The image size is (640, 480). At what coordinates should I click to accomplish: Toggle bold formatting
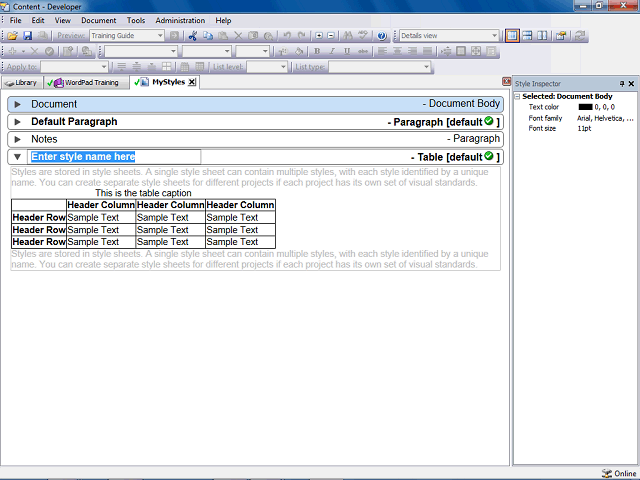(317, 51)
